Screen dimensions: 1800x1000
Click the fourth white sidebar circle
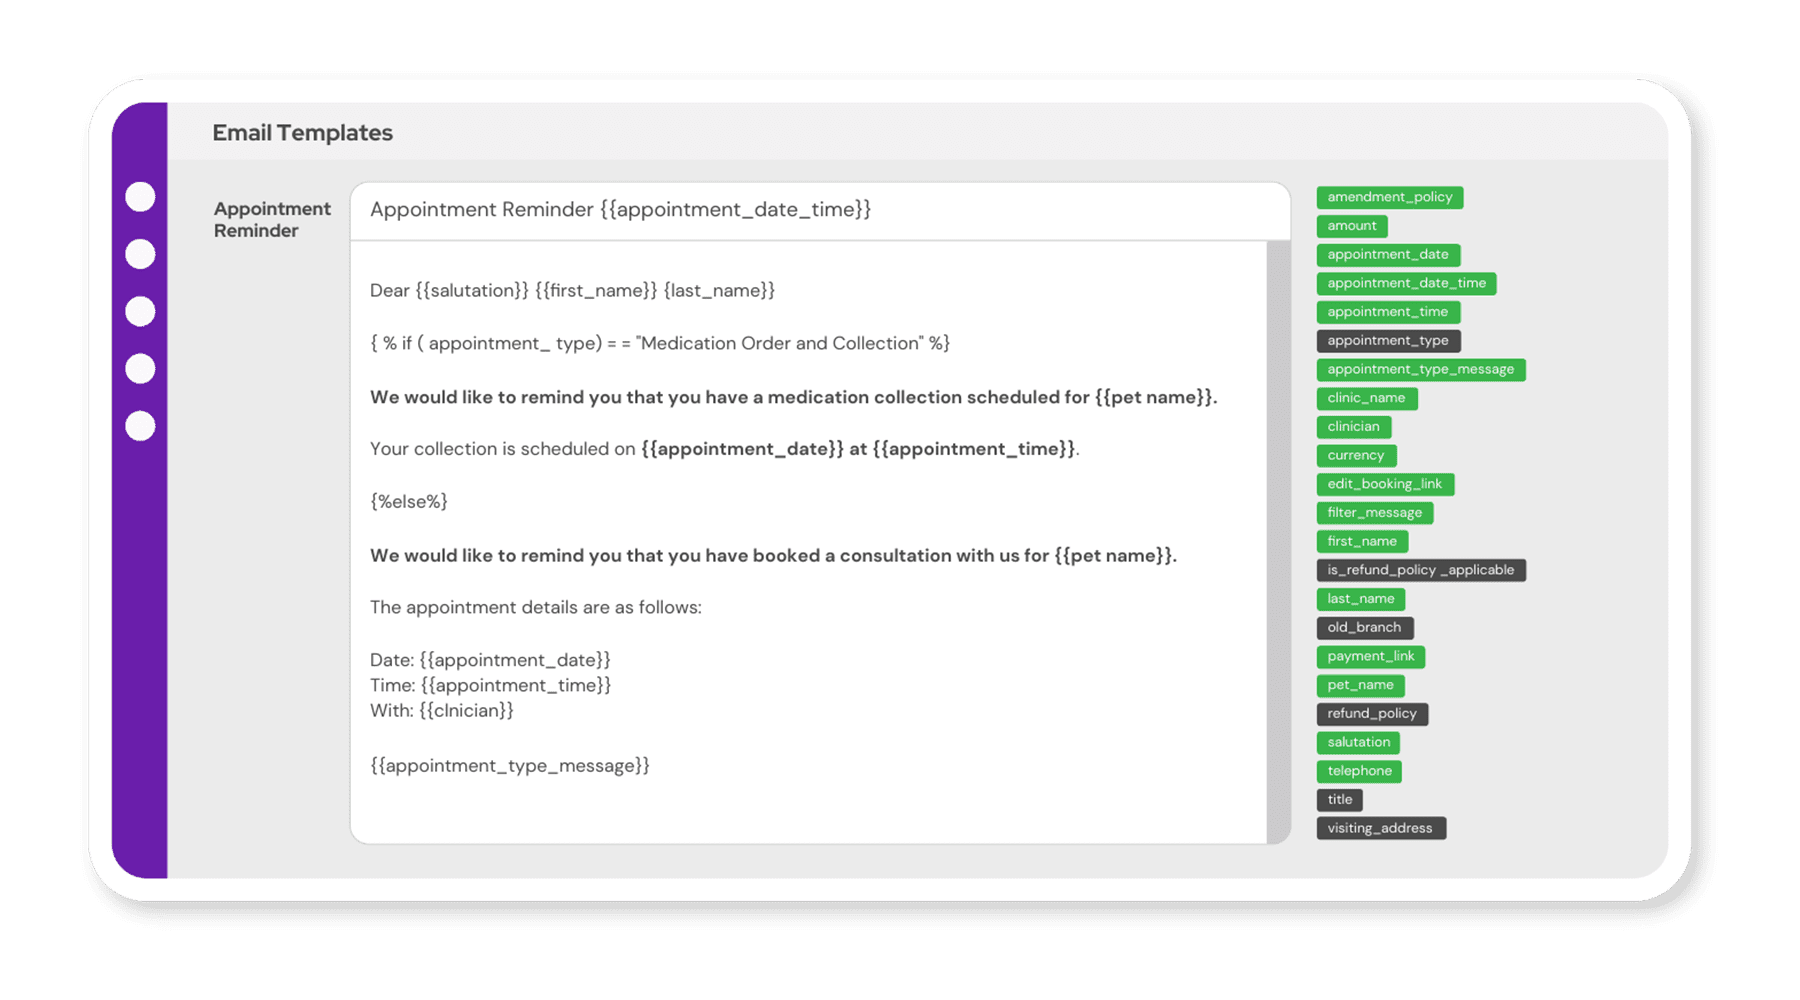[140, 369]
